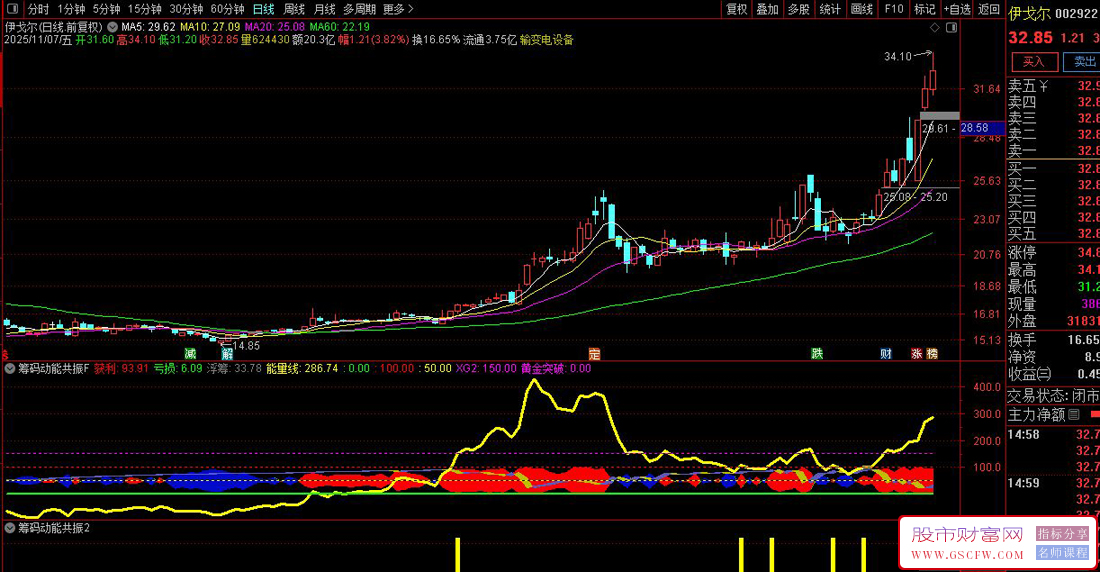Viewport: 1100px width, 572px height.
Task: Expand the 更多 periods menu
Action: (x=397, y=9)
